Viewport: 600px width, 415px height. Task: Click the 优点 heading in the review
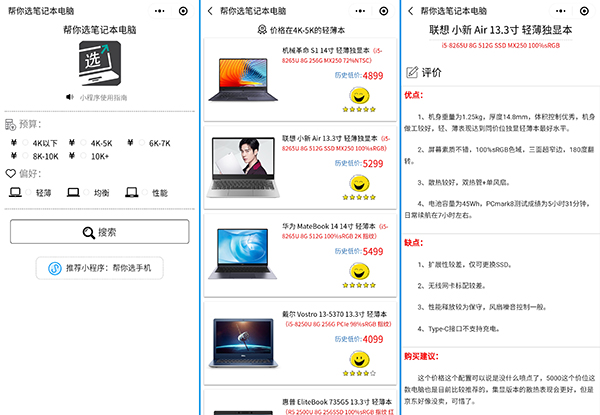click(414, 95)
